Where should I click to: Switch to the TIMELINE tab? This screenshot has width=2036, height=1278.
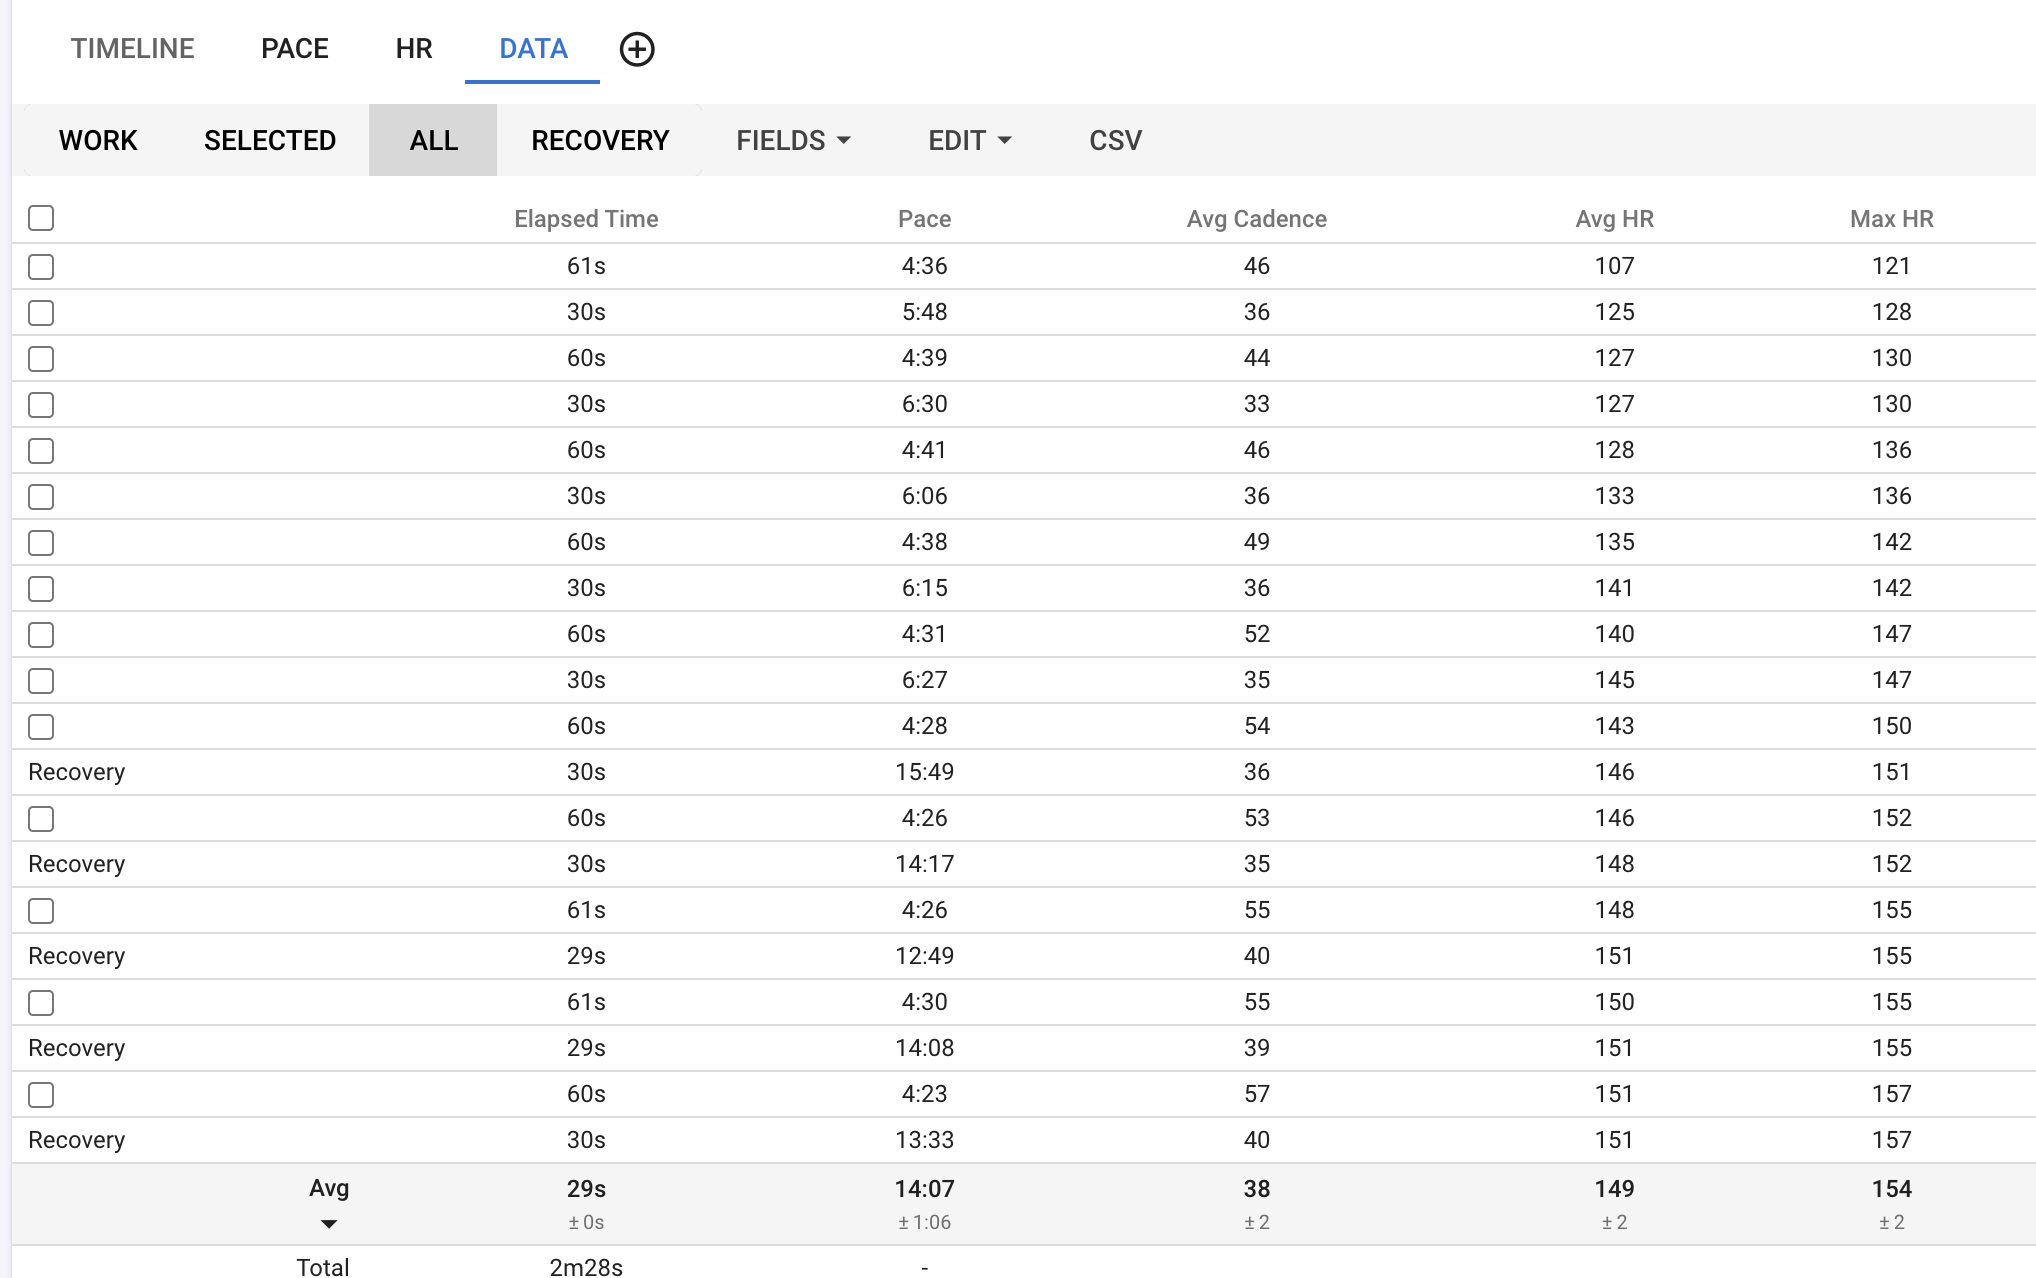(132, 49)
